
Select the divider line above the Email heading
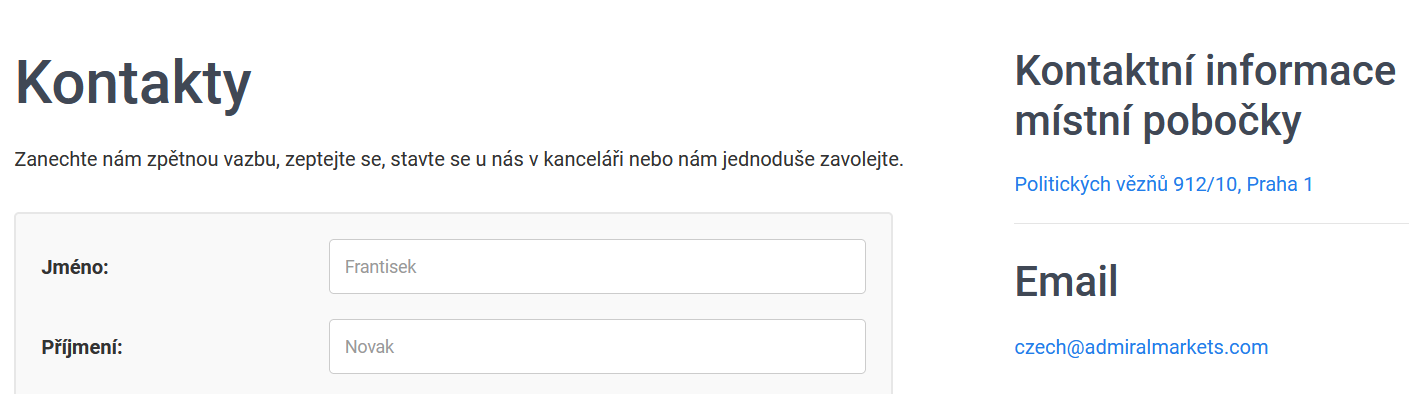point(1212,223)
